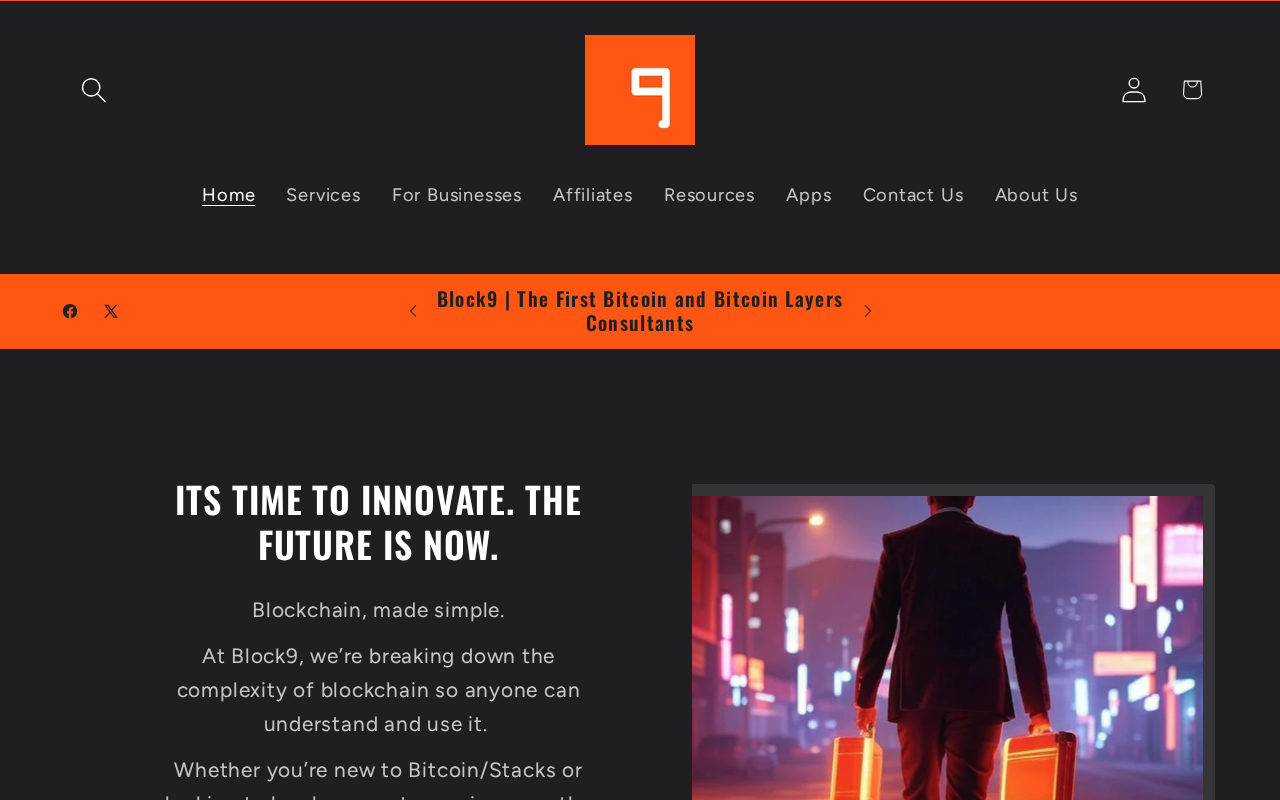Click the Block9 orange logo
Screen dimensions: 1280x800
(x=640, y=90)
